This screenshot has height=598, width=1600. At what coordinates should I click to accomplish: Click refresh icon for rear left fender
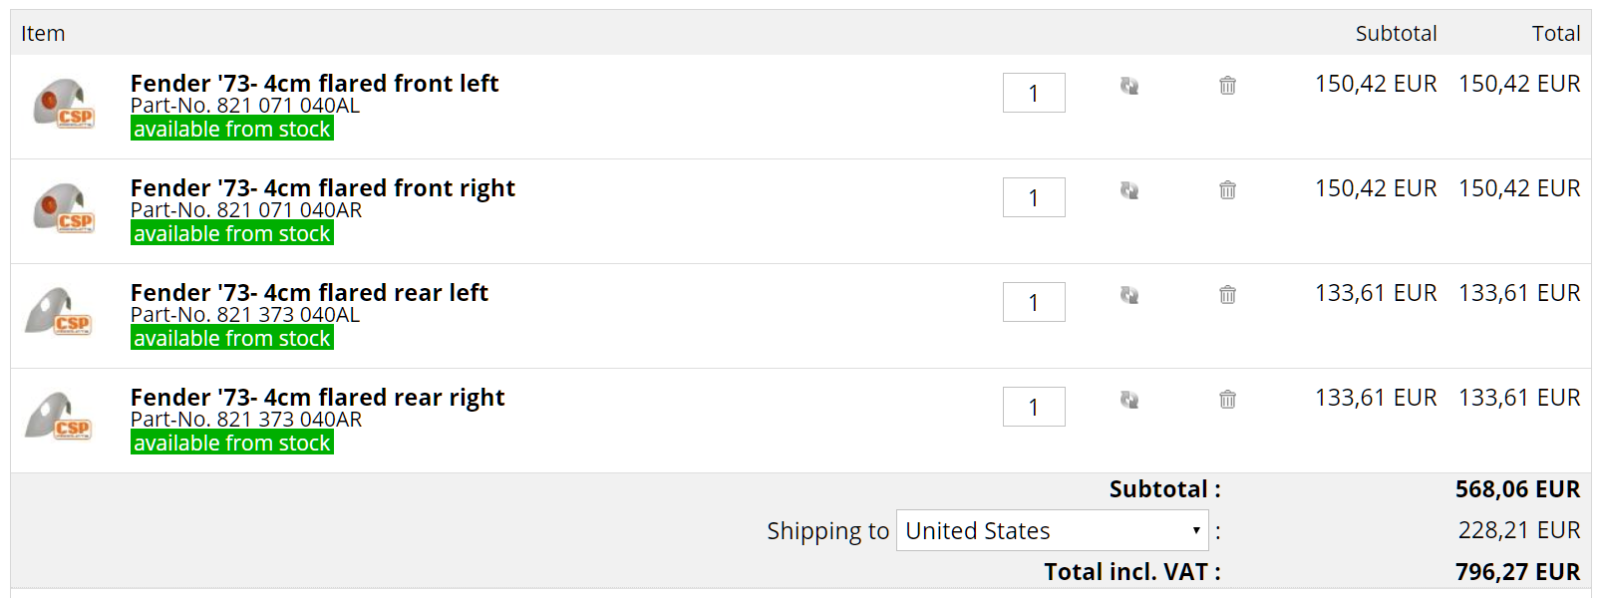1129,295
